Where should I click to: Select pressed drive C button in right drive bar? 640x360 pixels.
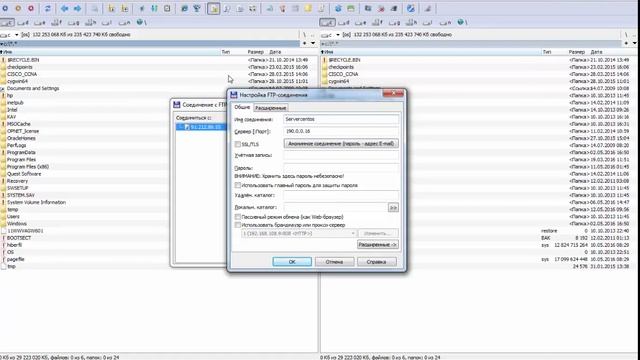(328, 22)
